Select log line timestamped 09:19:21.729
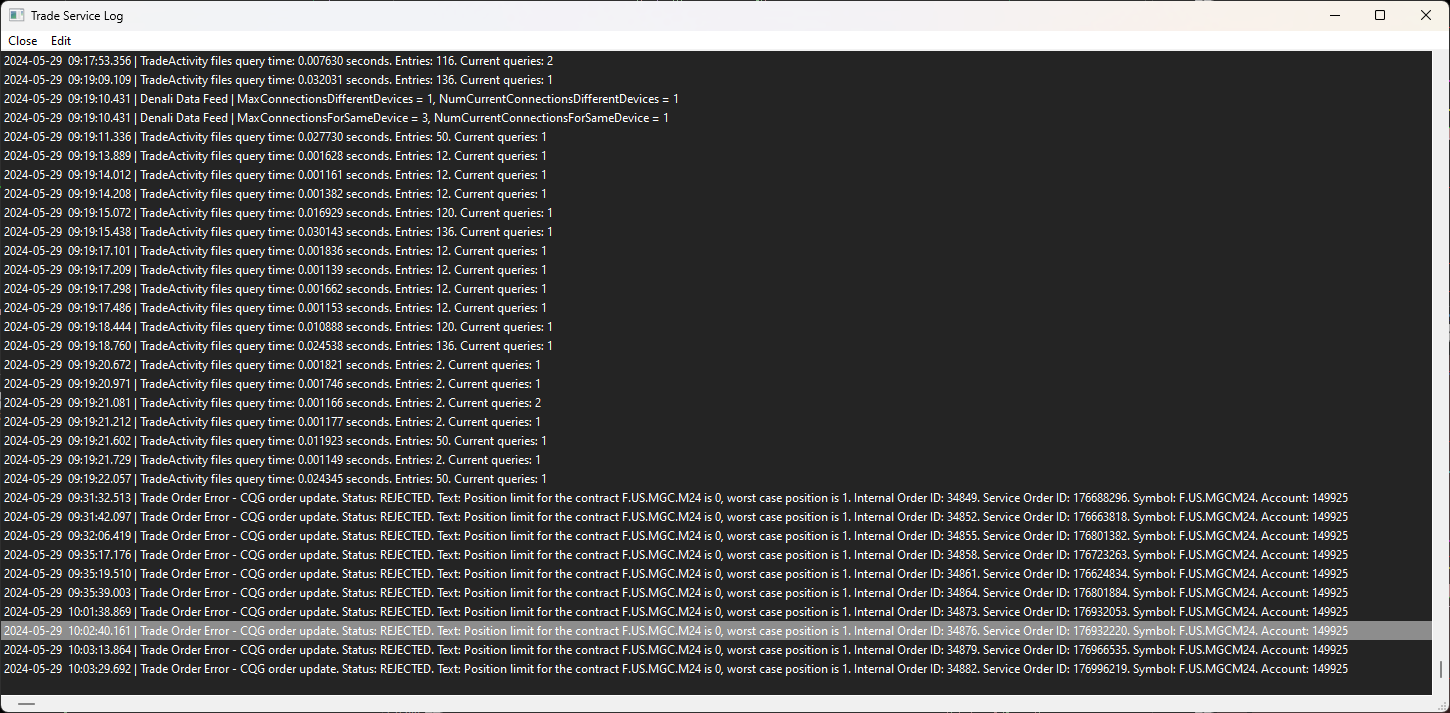The image size is (1450, 713). click(x=716, y=460)
